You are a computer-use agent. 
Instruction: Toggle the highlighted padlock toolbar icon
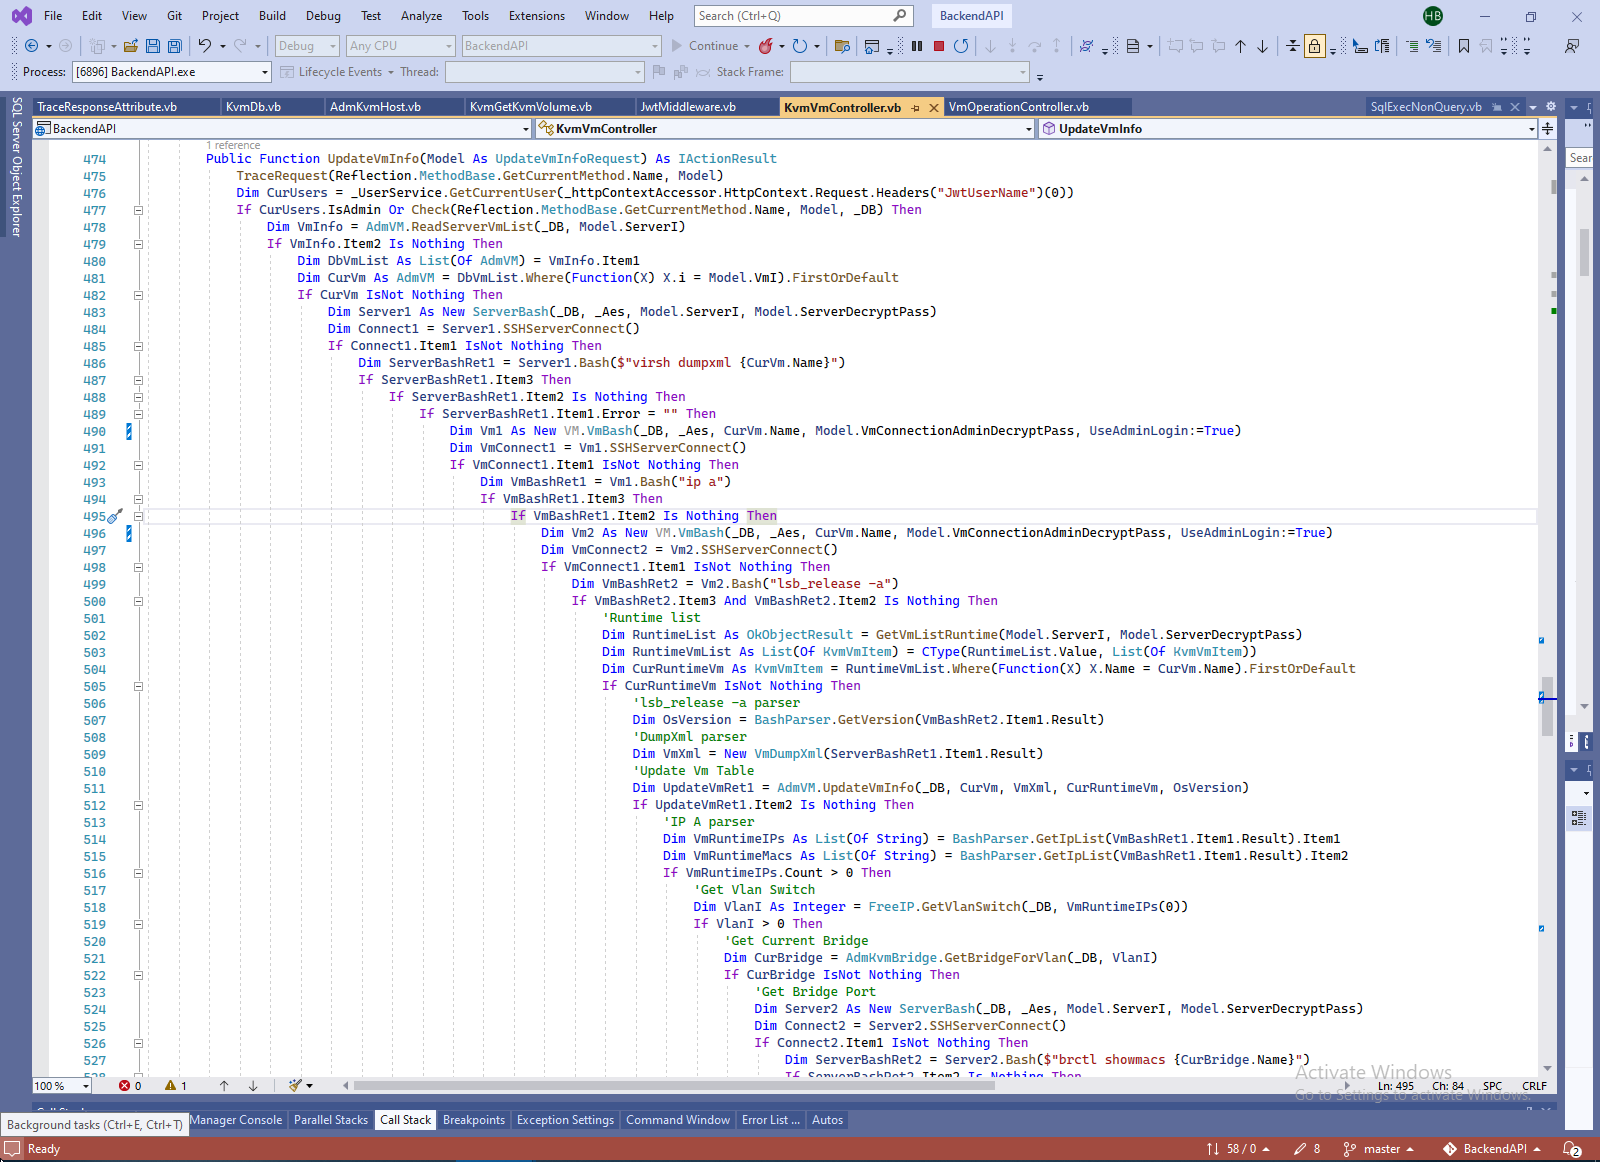click(1315, 46)
